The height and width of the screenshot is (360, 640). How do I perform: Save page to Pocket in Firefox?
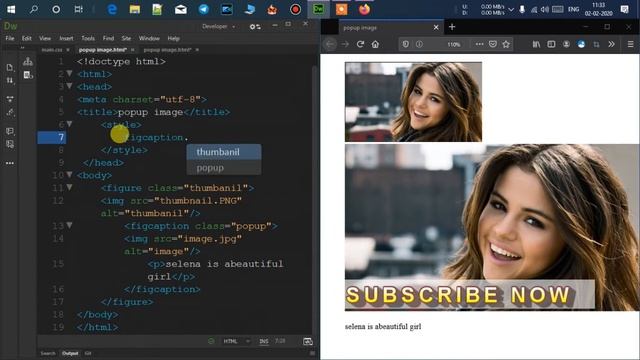tap(493, 44)
